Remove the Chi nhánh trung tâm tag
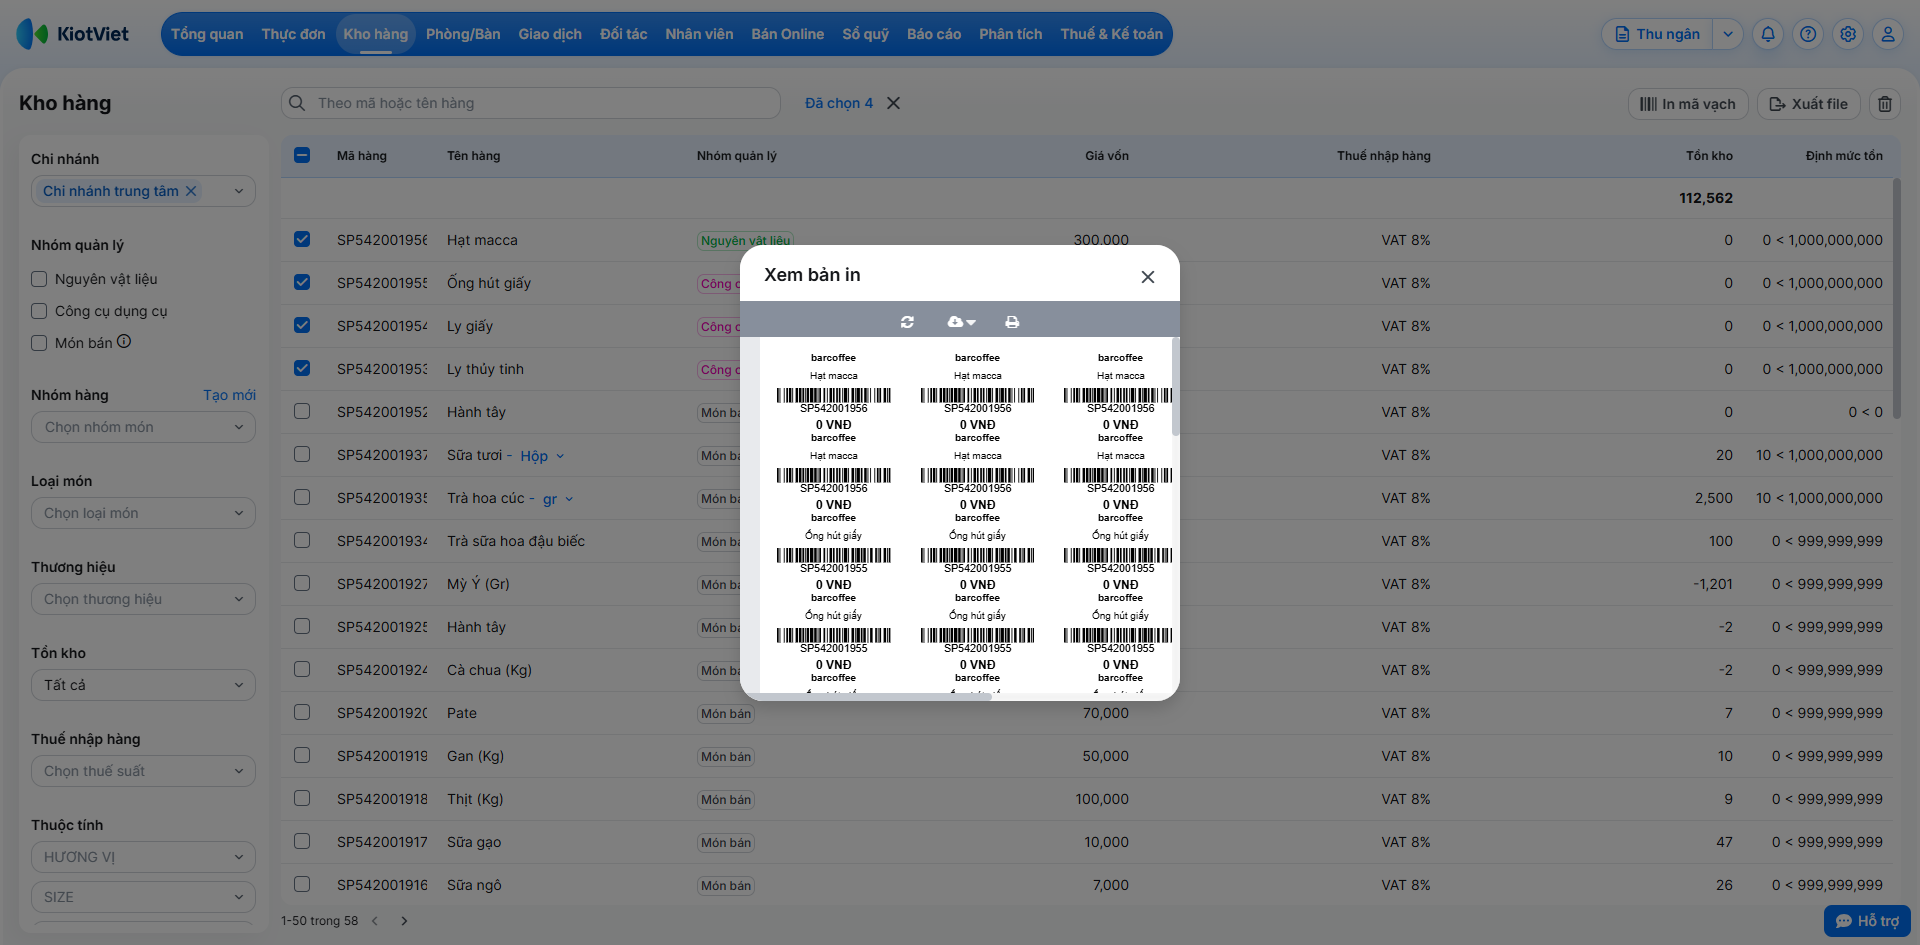Image resolution: width=1920 pixels, height=945 pixels. tap(191, 191)
